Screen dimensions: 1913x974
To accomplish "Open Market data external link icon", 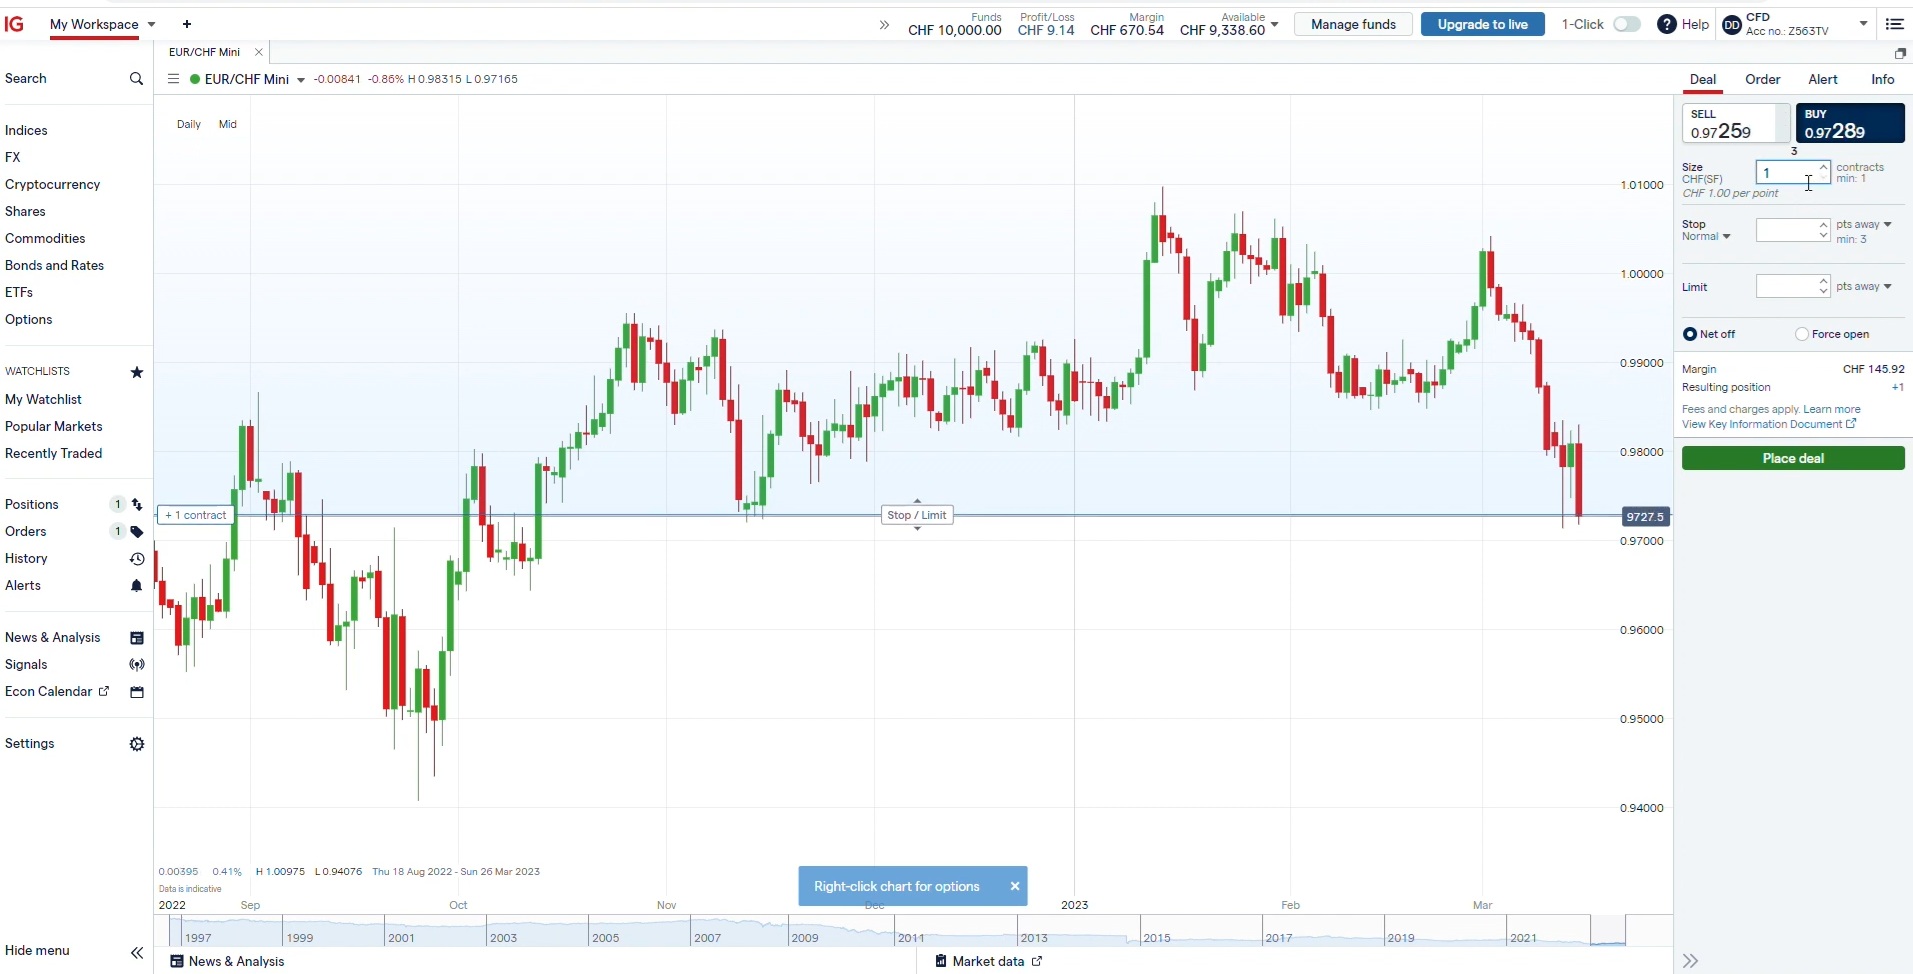I will click(1037, 961).
